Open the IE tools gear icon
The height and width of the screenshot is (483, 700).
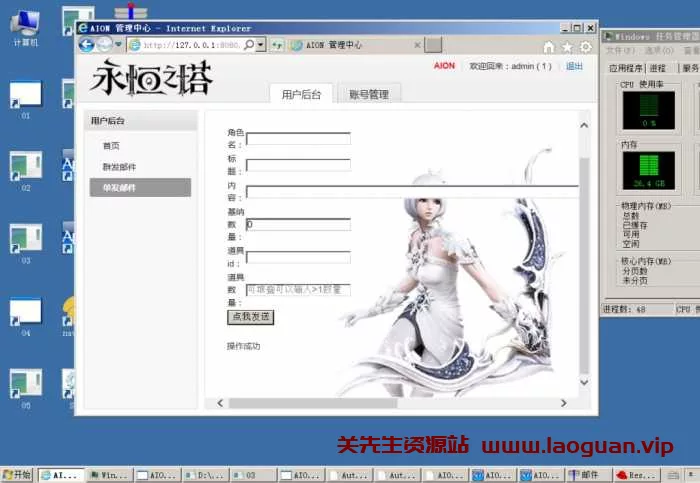click(585, 47)
